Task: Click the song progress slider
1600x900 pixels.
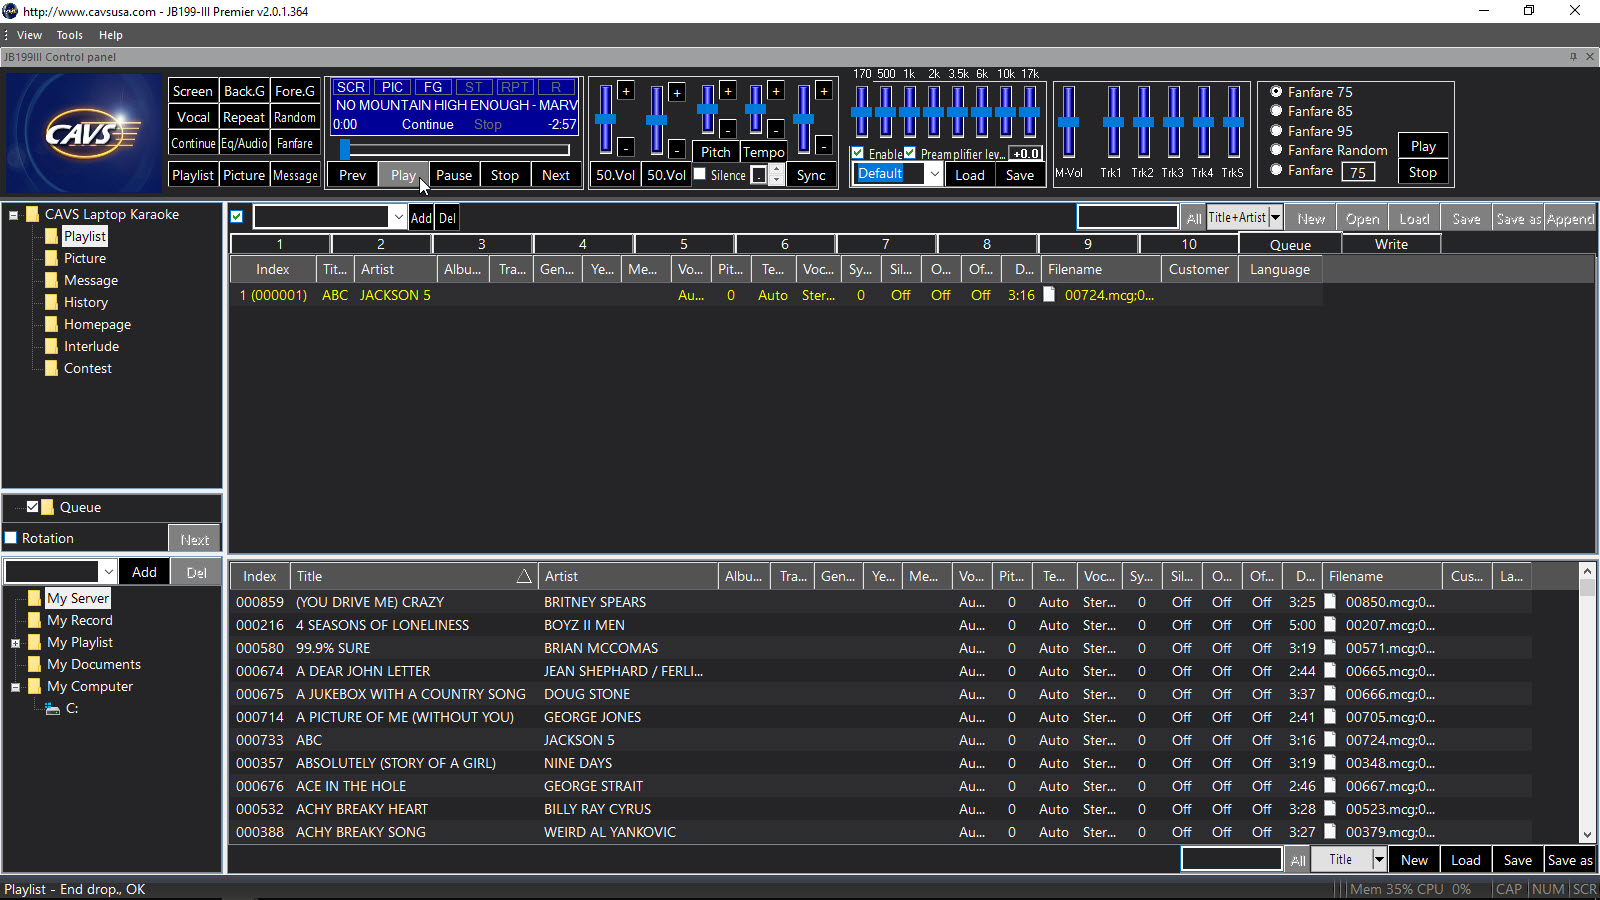Action: (455, 150)
